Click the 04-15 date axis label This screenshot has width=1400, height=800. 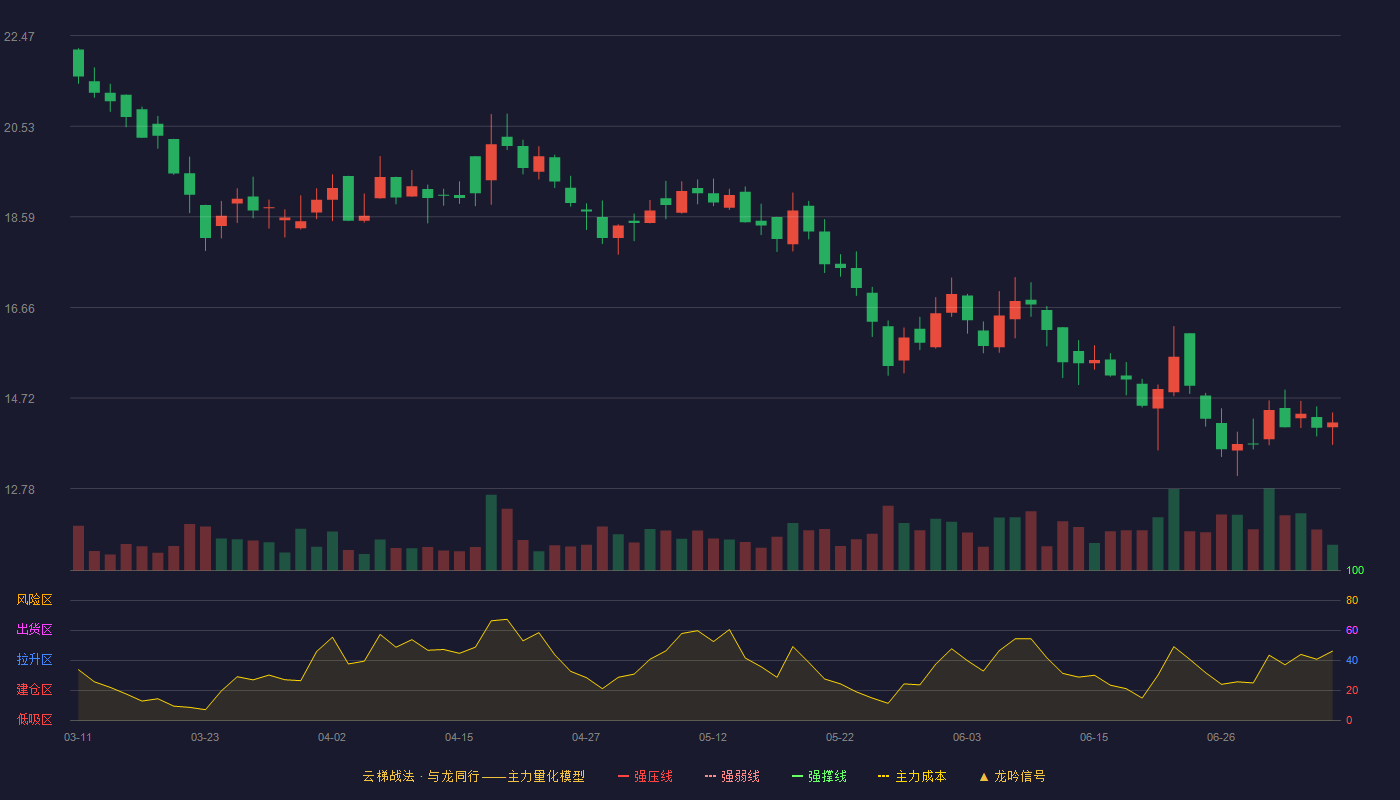point(459,737)
